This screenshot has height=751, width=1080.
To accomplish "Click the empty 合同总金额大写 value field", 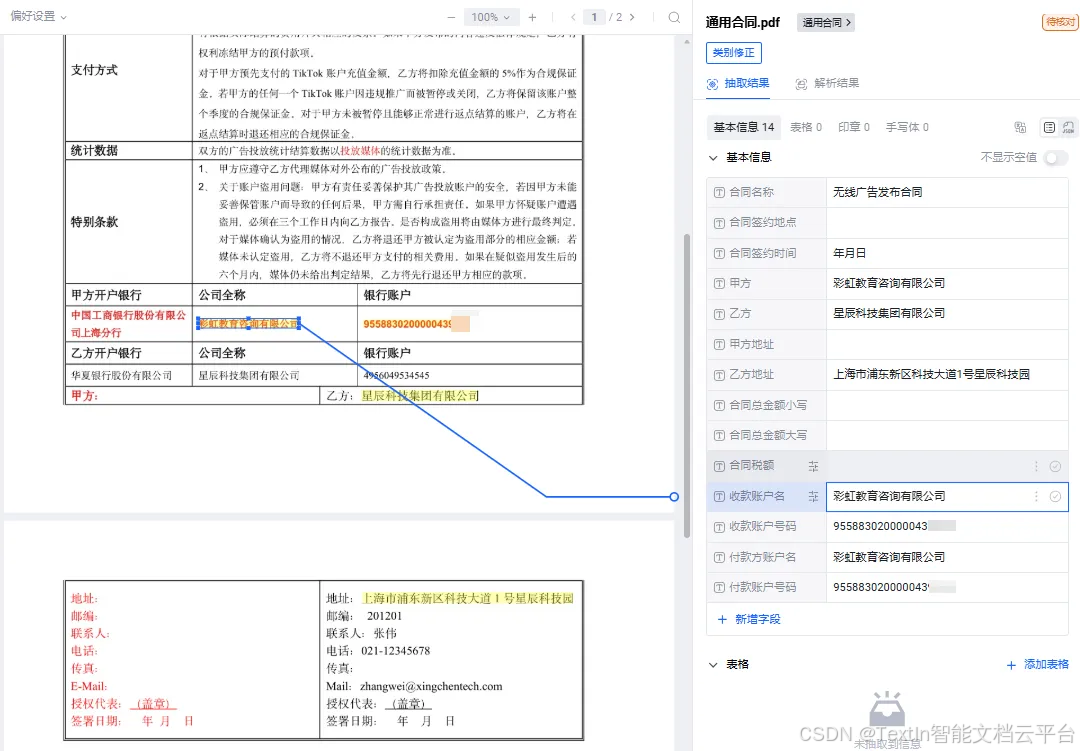I will pyautogui.click(x=947, y=435).
